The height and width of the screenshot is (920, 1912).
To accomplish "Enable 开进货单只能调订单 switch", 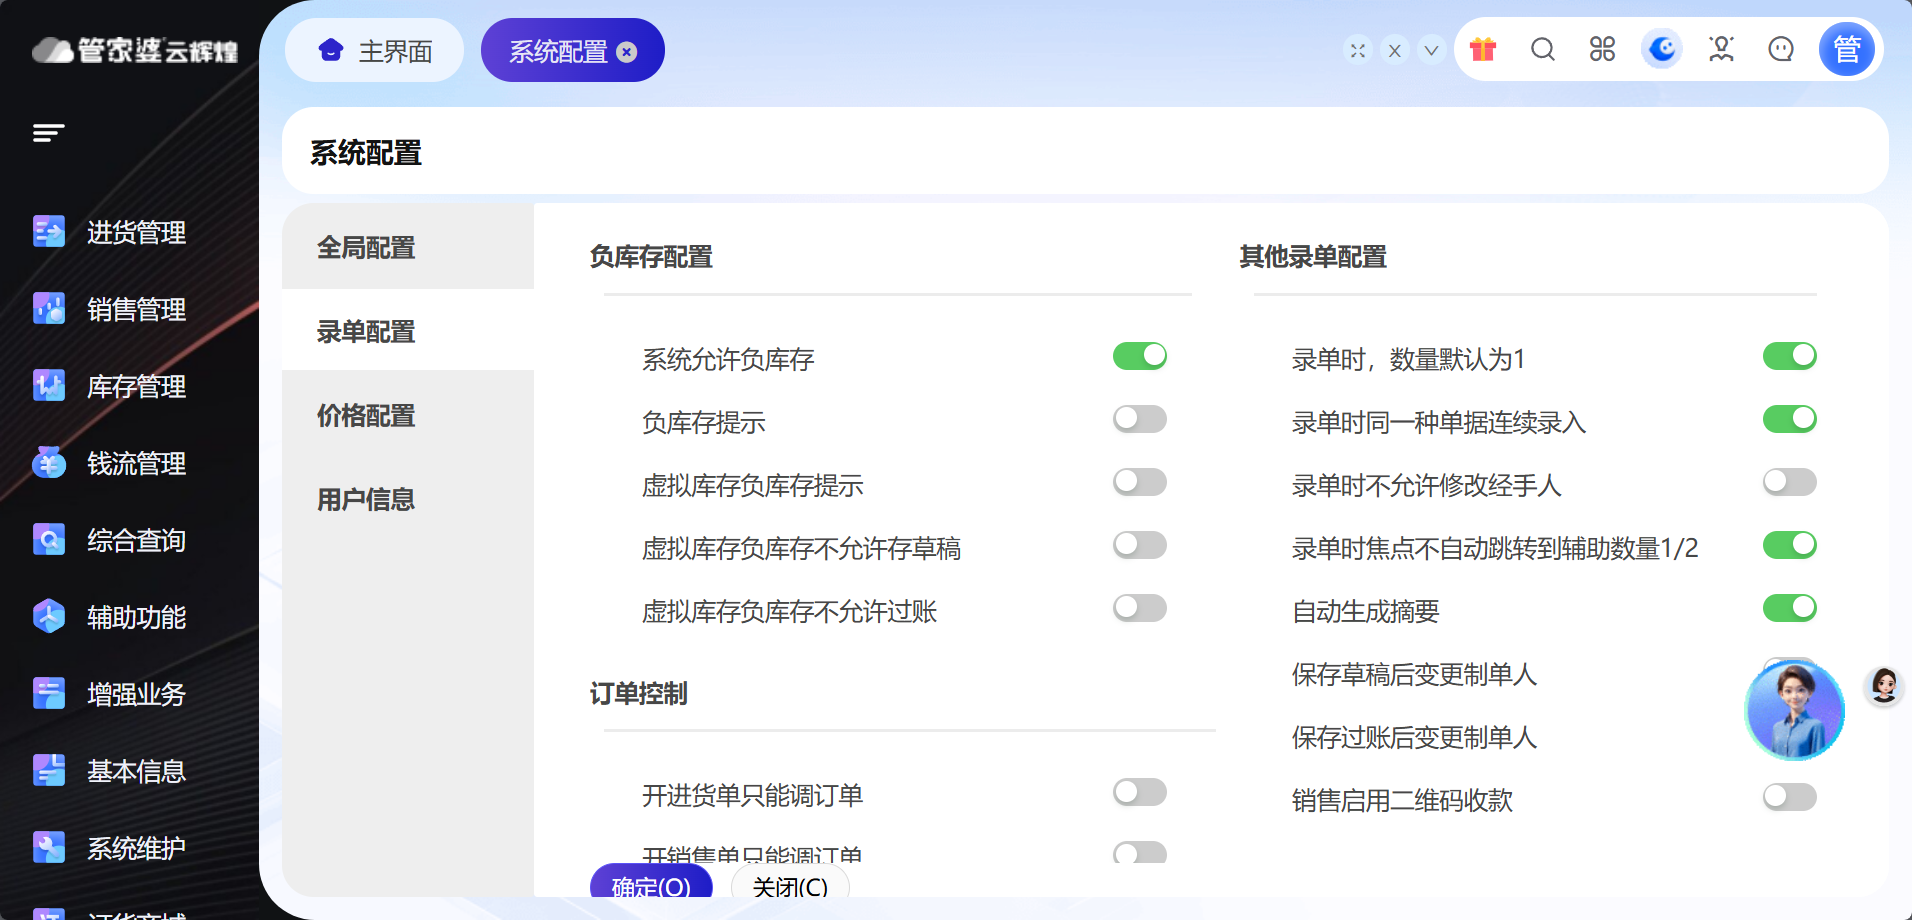I will click(x=1140, y=792).
